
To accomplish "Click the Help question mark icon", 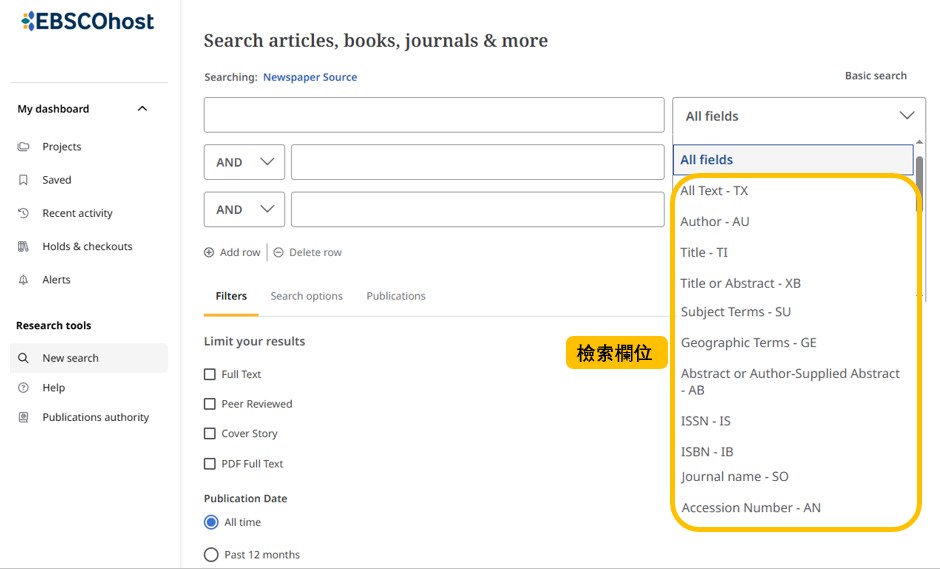I will tap(24, 388).
